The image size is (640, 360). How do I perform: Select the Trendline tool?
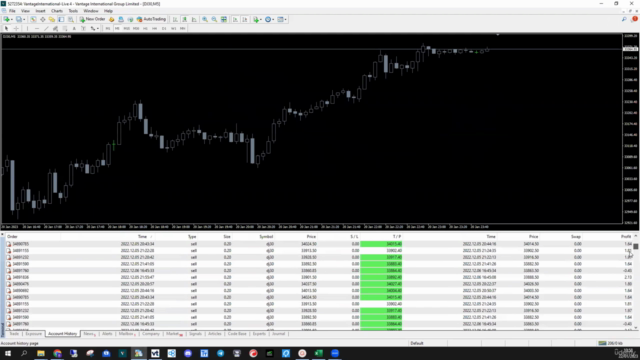[46, 28]
